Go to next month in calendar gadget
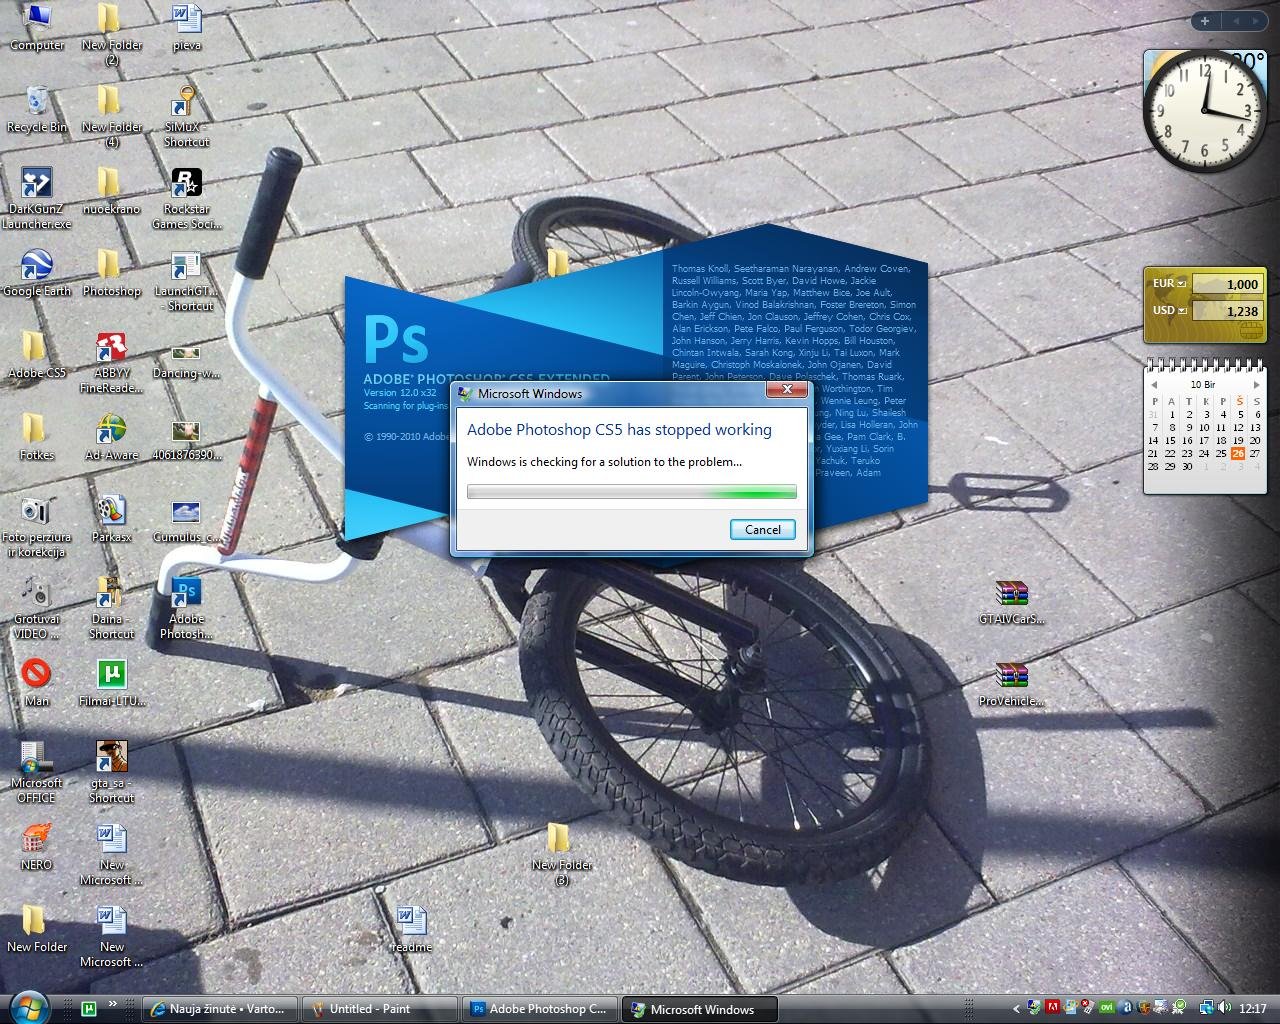 (1257, 384)
